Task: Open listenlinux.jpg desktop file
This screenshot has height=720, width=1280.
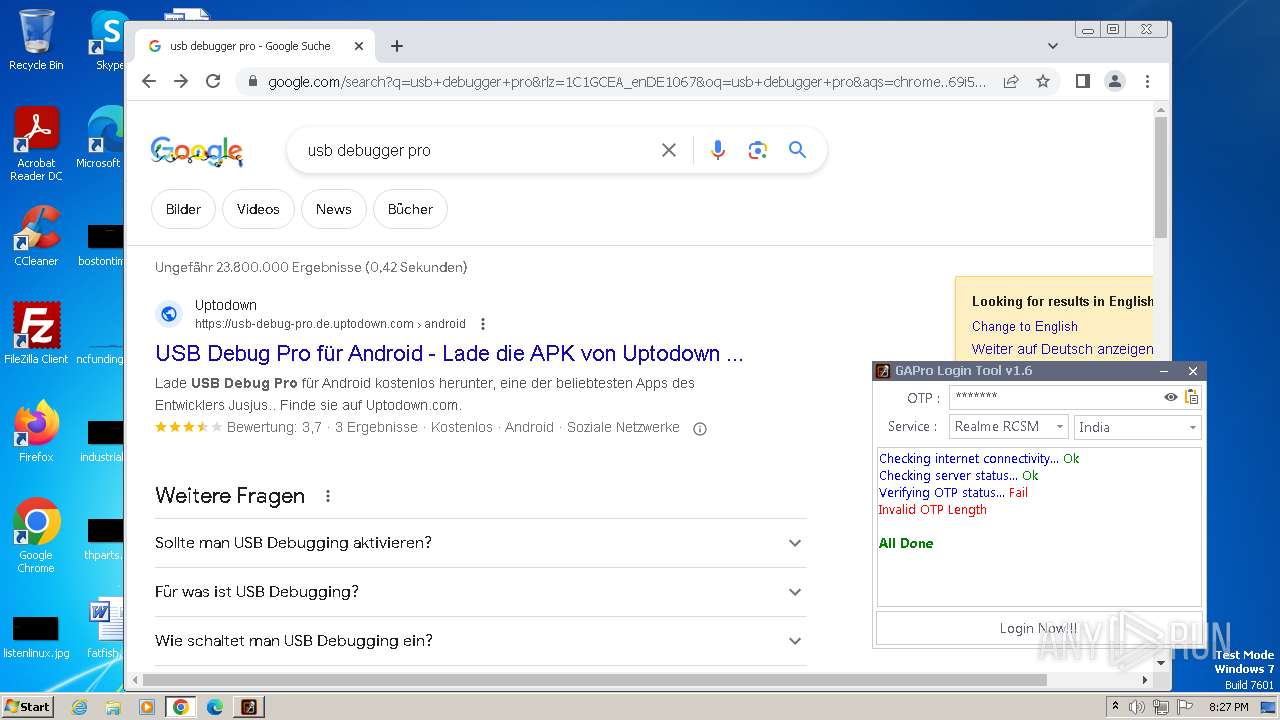Action: 36,636
